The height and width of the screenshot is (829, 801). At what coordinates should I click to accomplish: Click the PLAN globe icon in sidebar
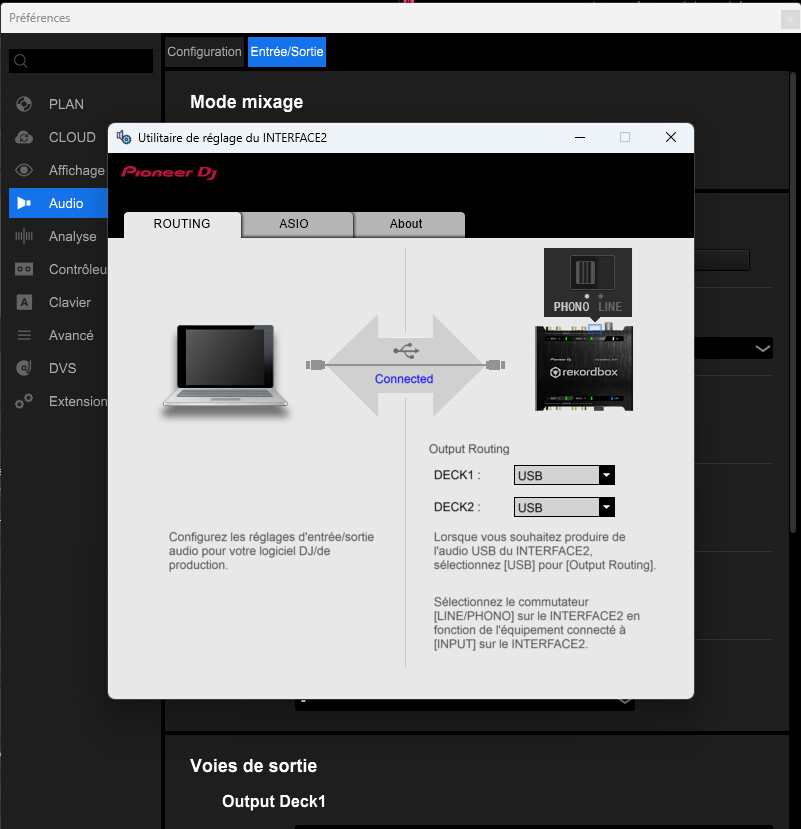[24, 104]
